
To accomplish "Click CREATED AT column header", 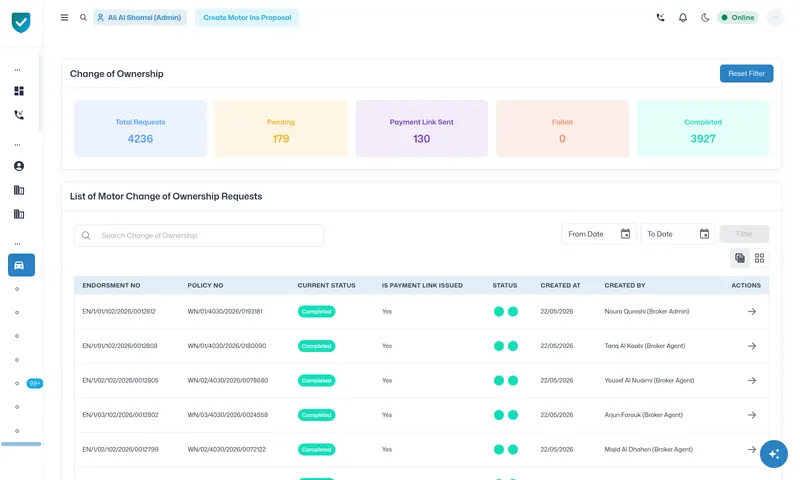I will 560,285.
